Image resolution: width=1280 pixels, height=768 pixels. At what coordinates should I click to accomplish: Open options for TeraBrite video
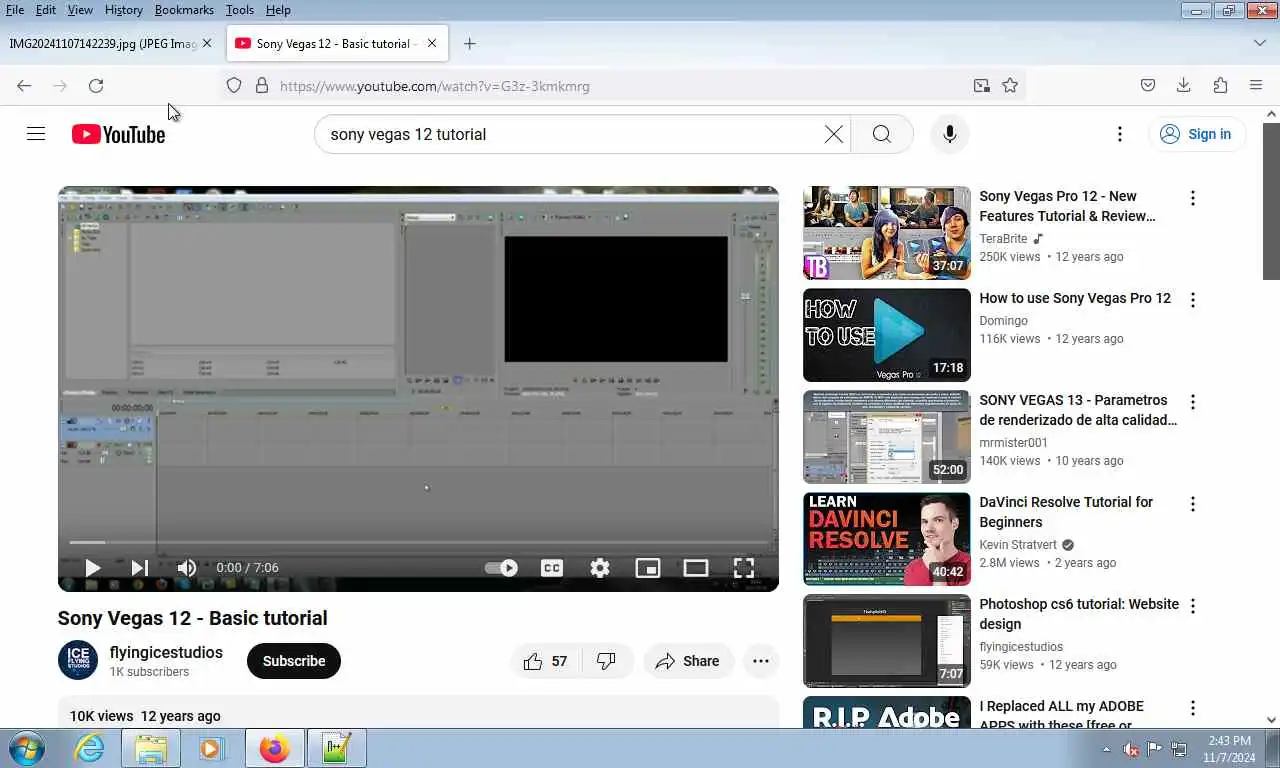(x=1192, y=198)
